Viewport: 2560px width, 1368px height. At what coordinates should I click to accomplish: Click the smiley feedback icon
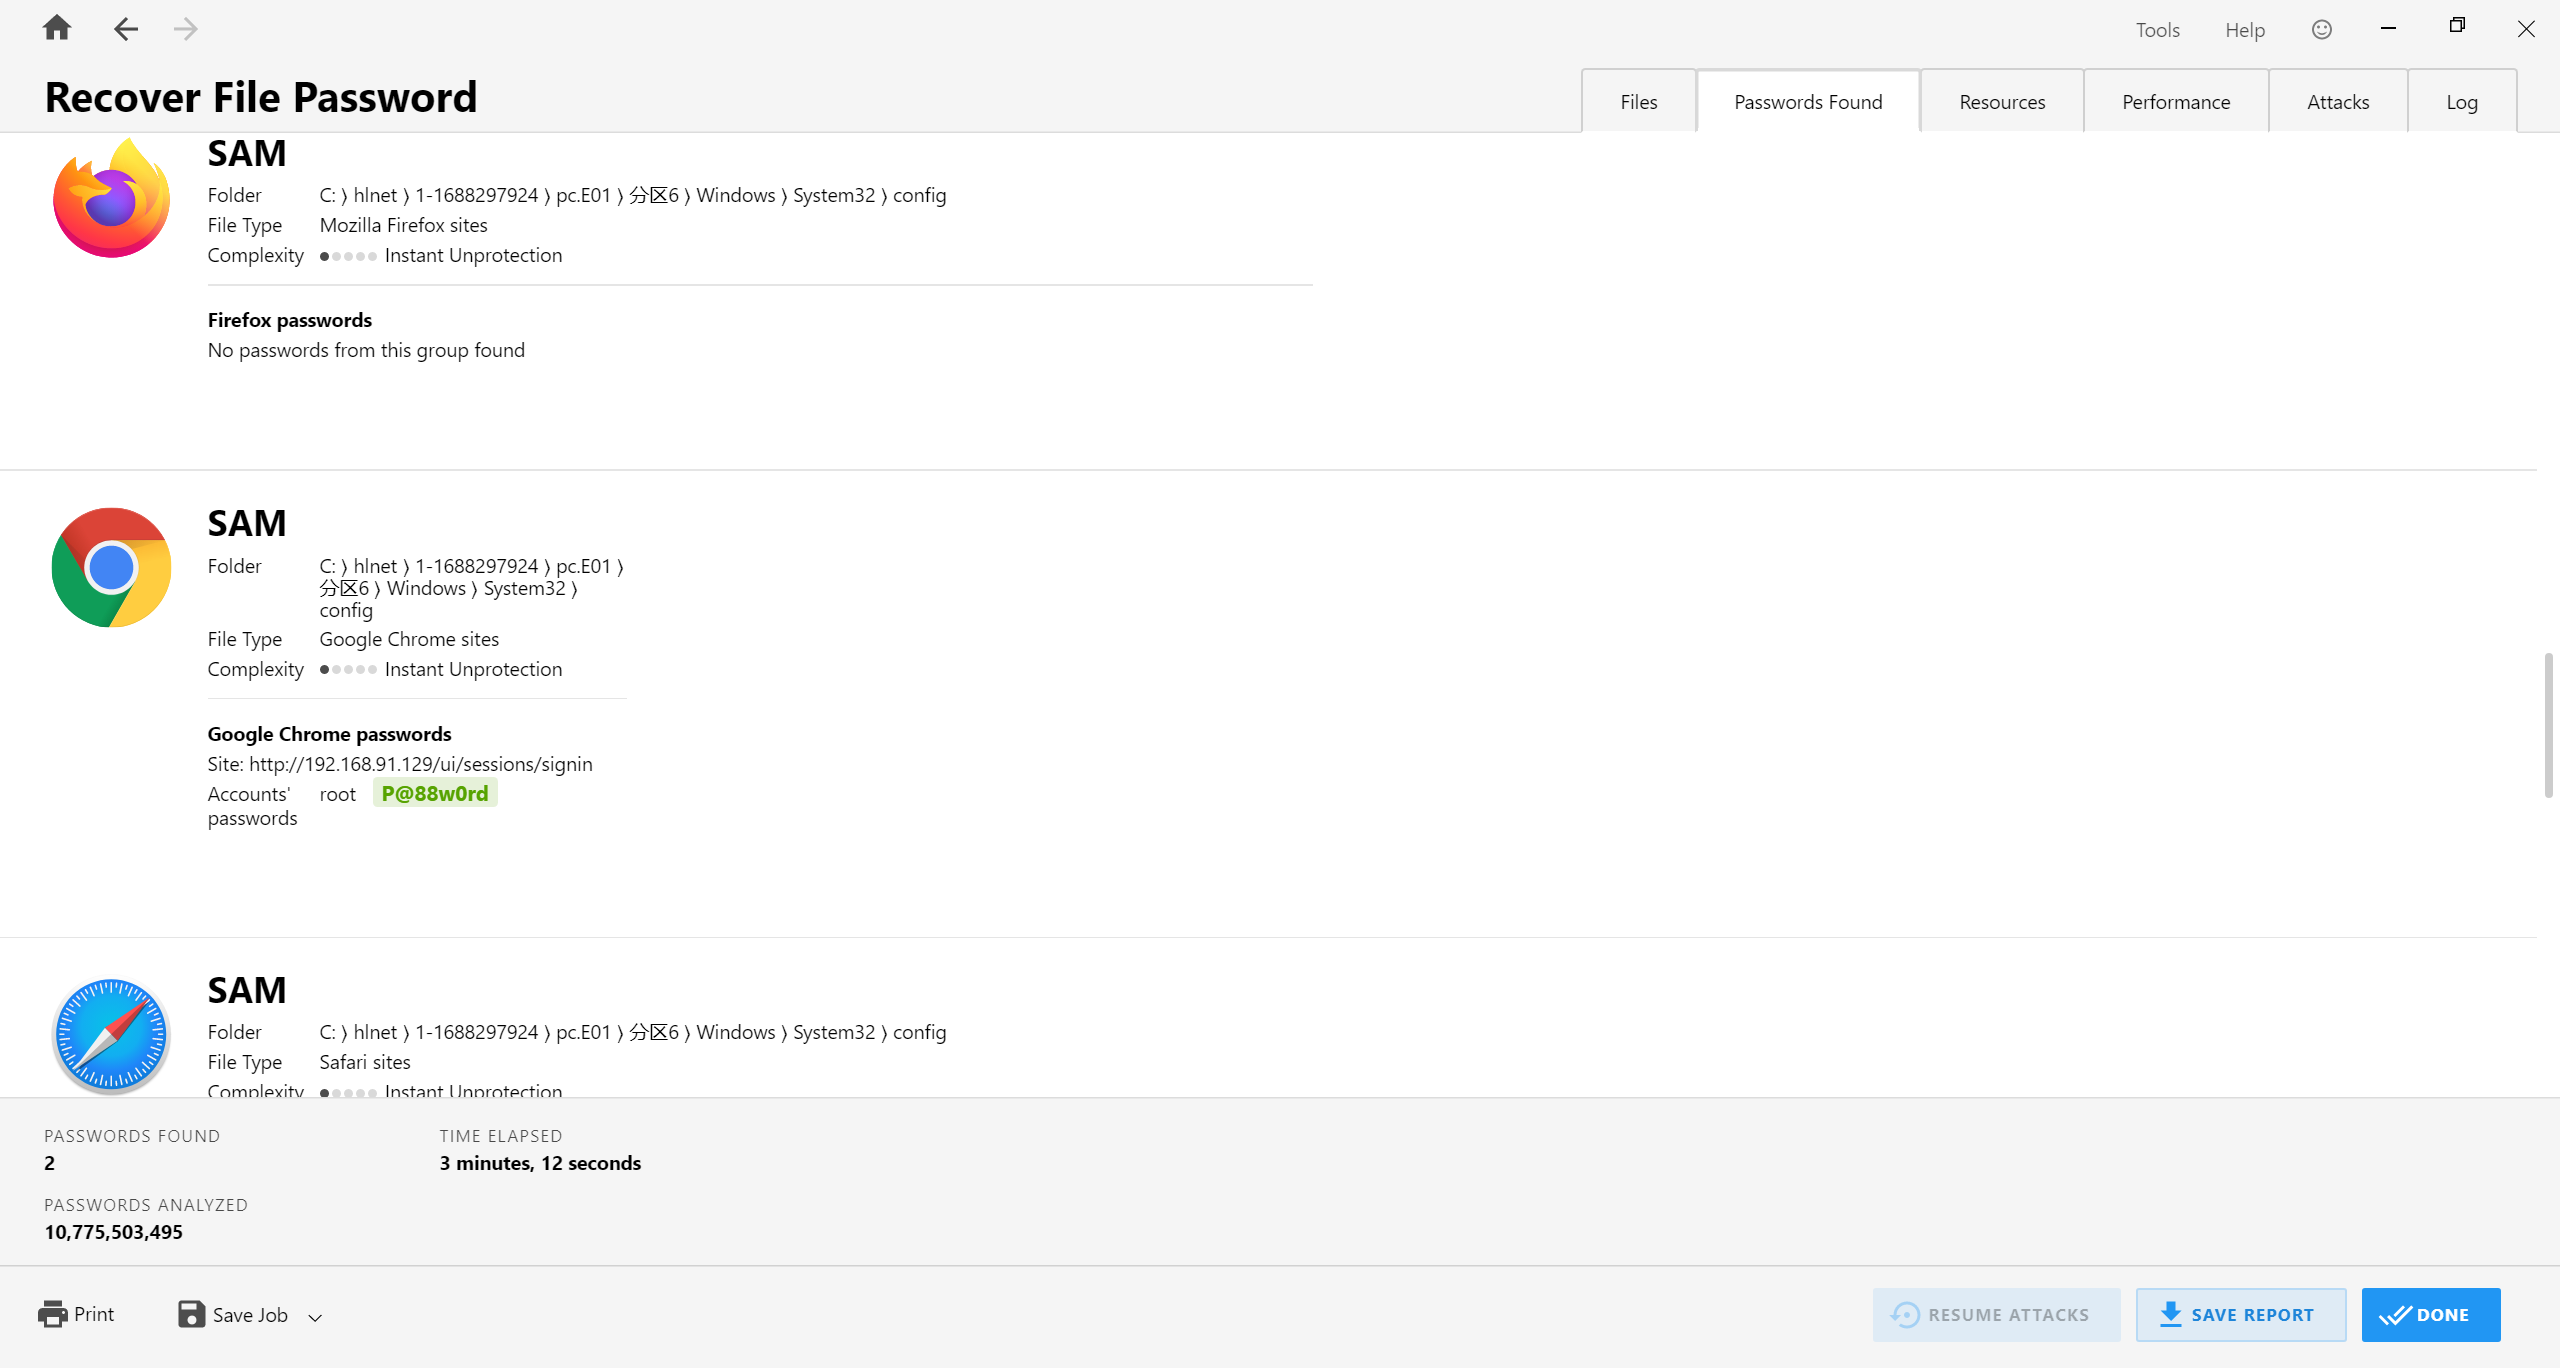[2321, 30]
